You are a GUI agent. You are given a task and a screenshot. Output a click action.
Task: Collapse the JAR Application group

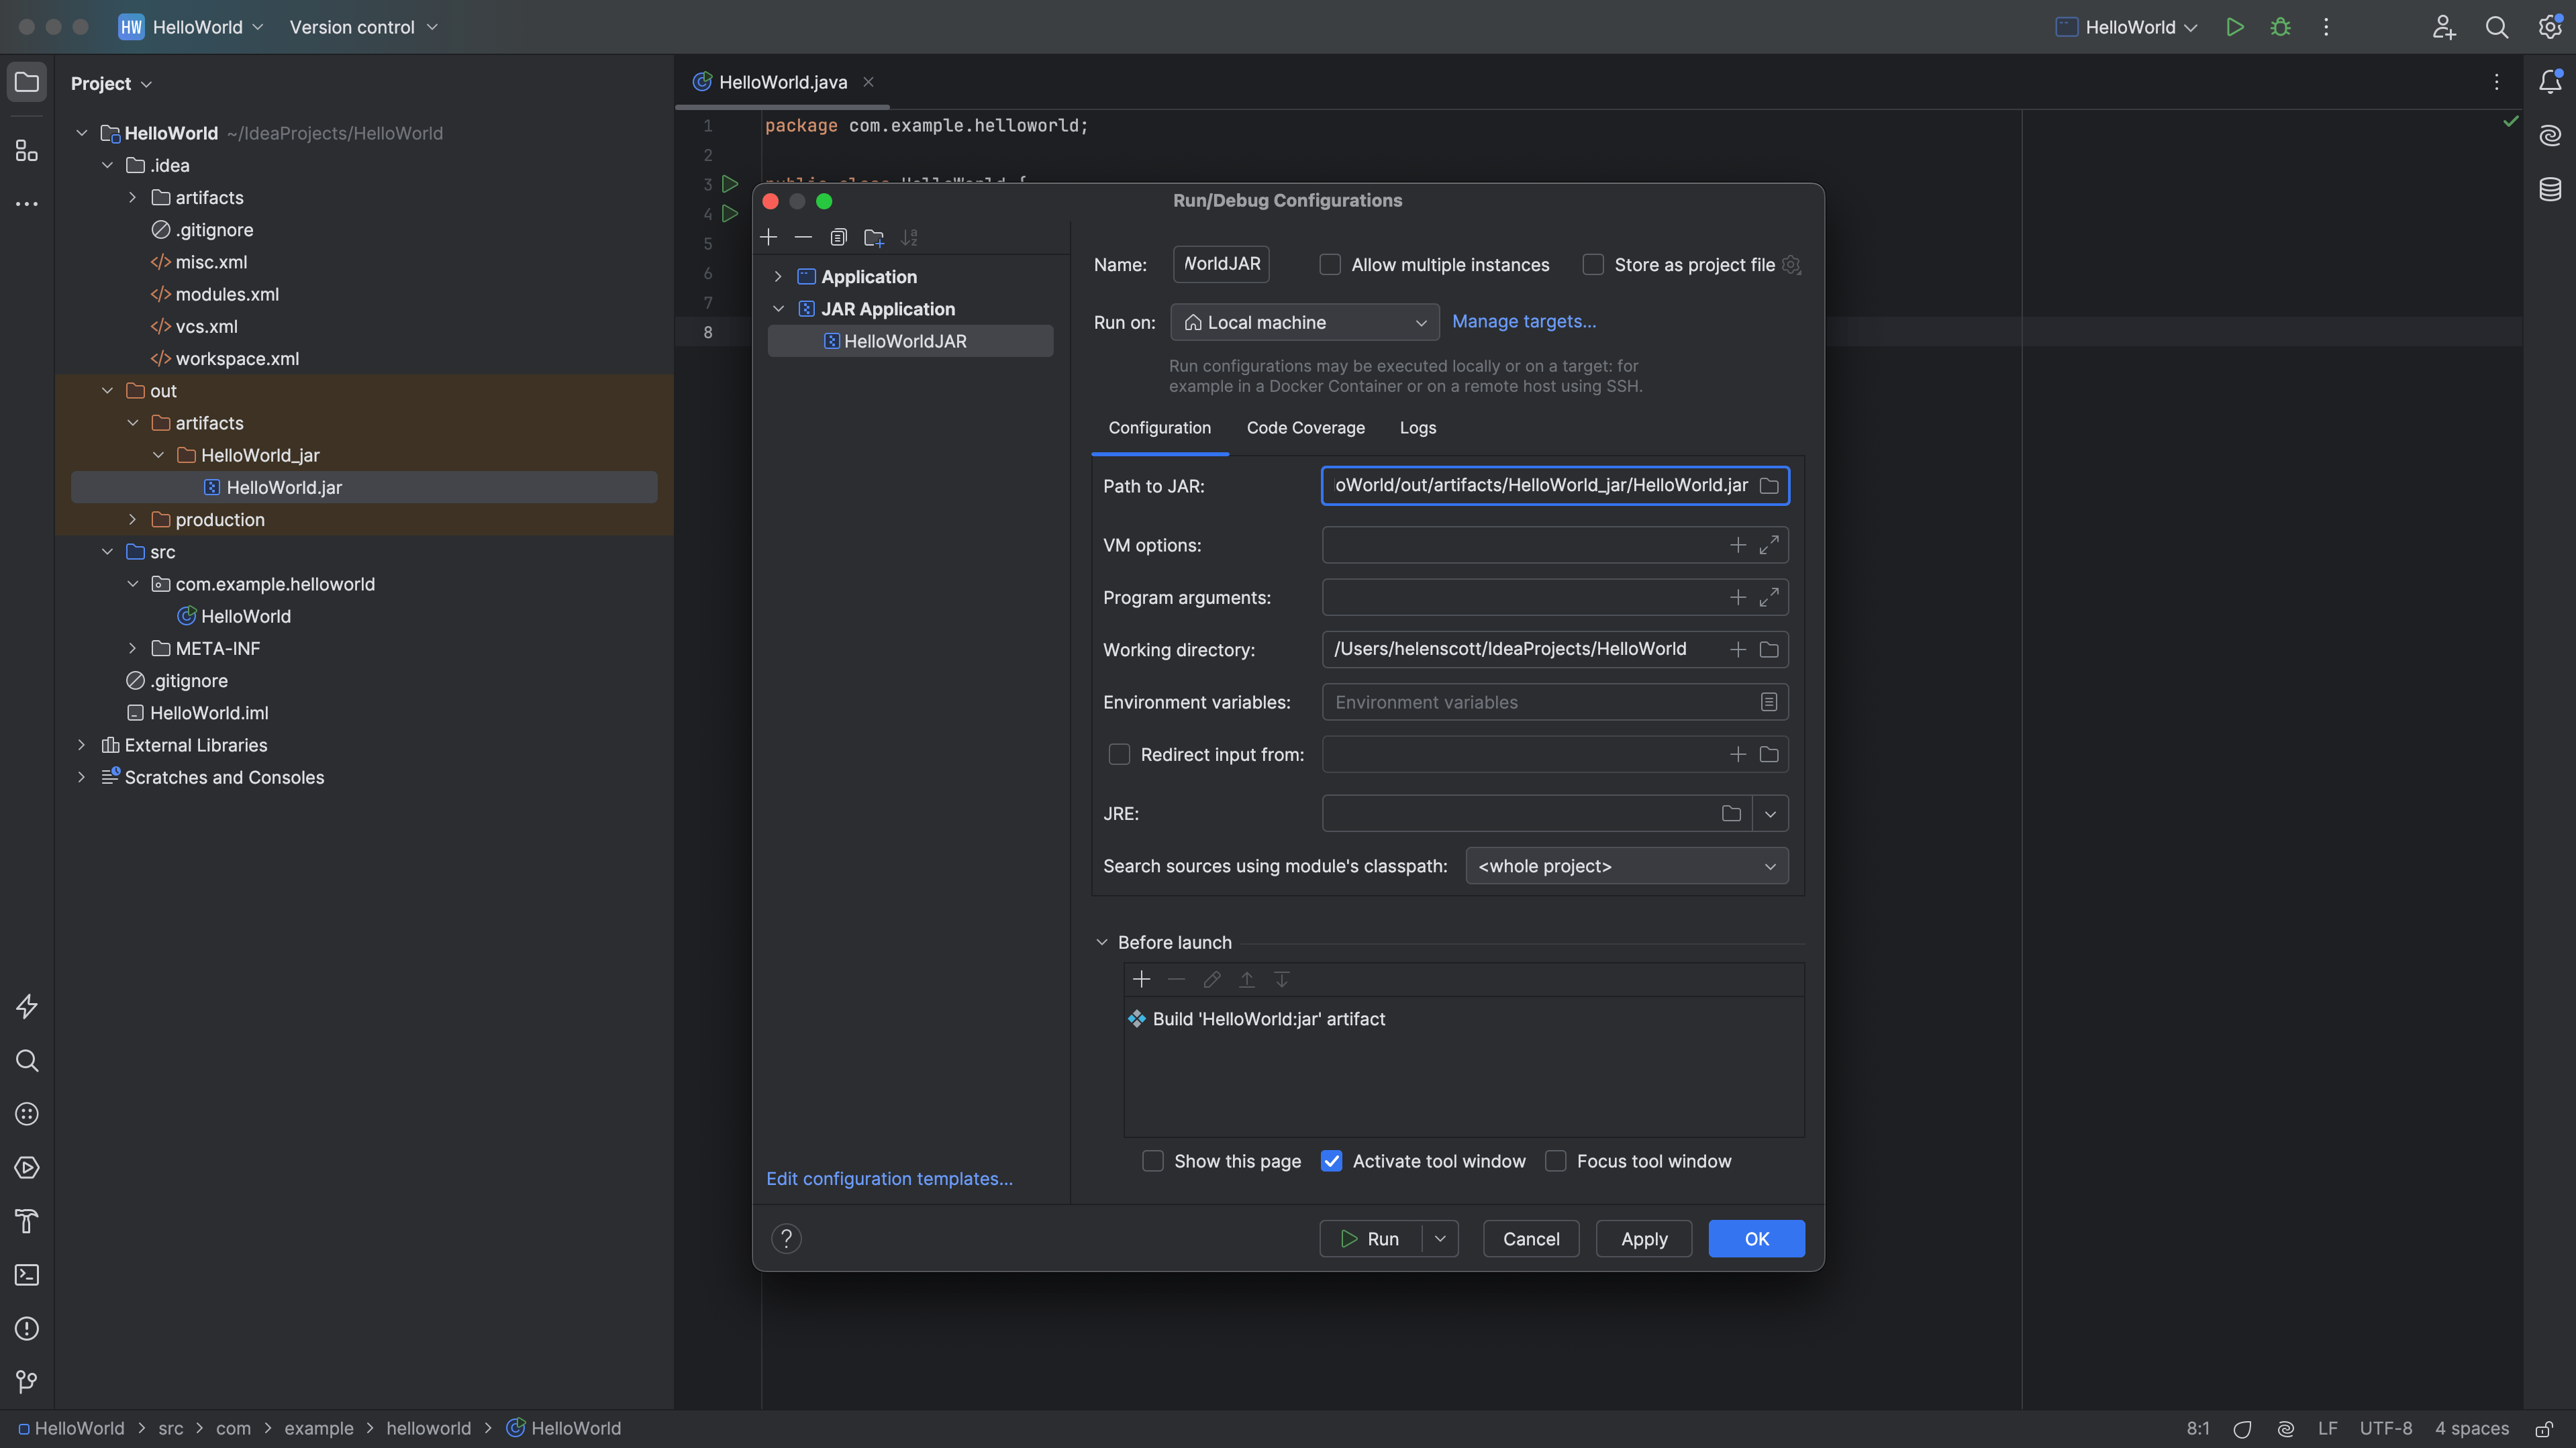tap(779, 308)
